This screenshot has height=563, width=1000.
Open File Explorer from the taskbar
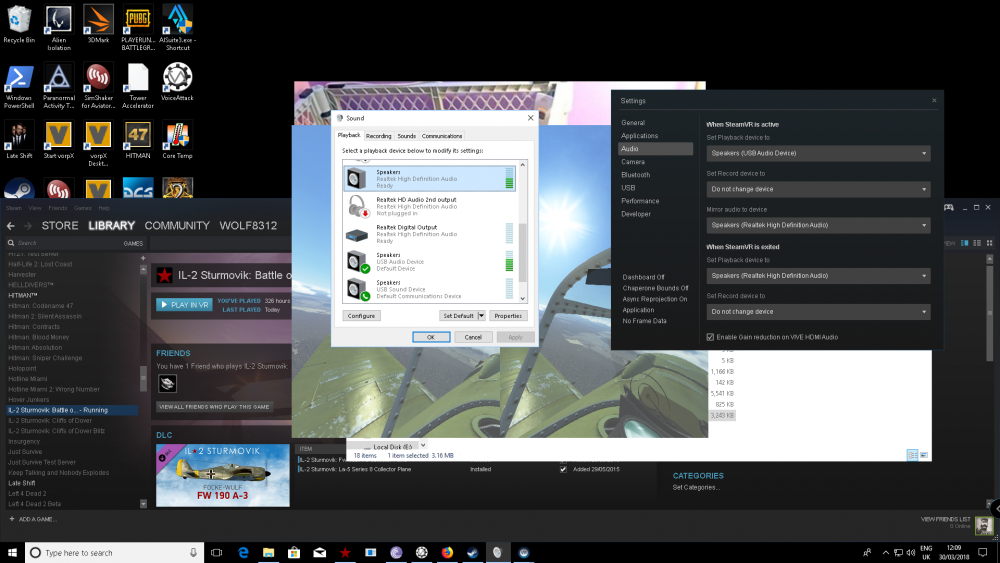pos(268,552)
